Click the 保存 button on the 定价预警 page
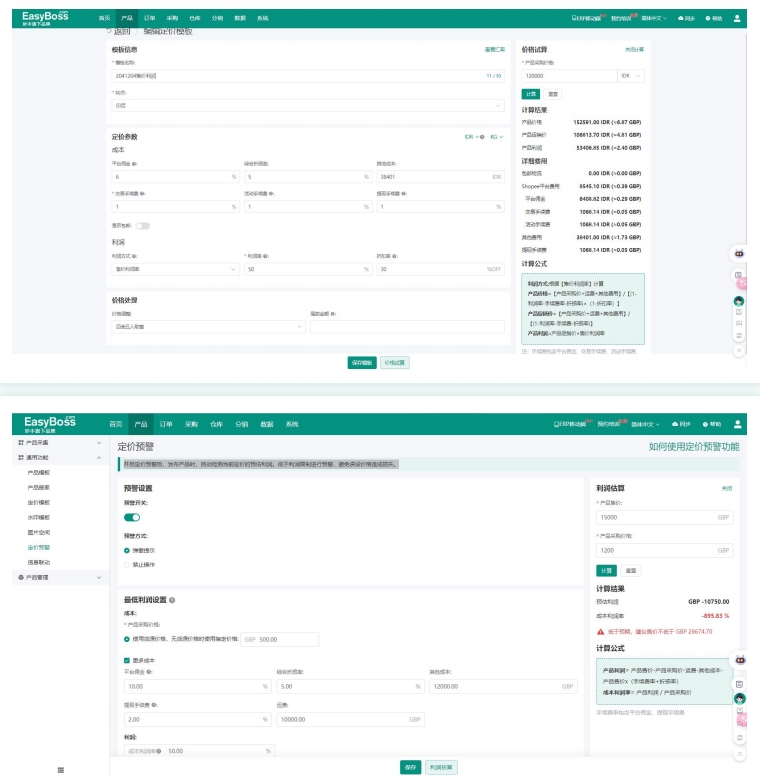Image resolution: width=760 pixels, height=782 pixels. point(410,768)
